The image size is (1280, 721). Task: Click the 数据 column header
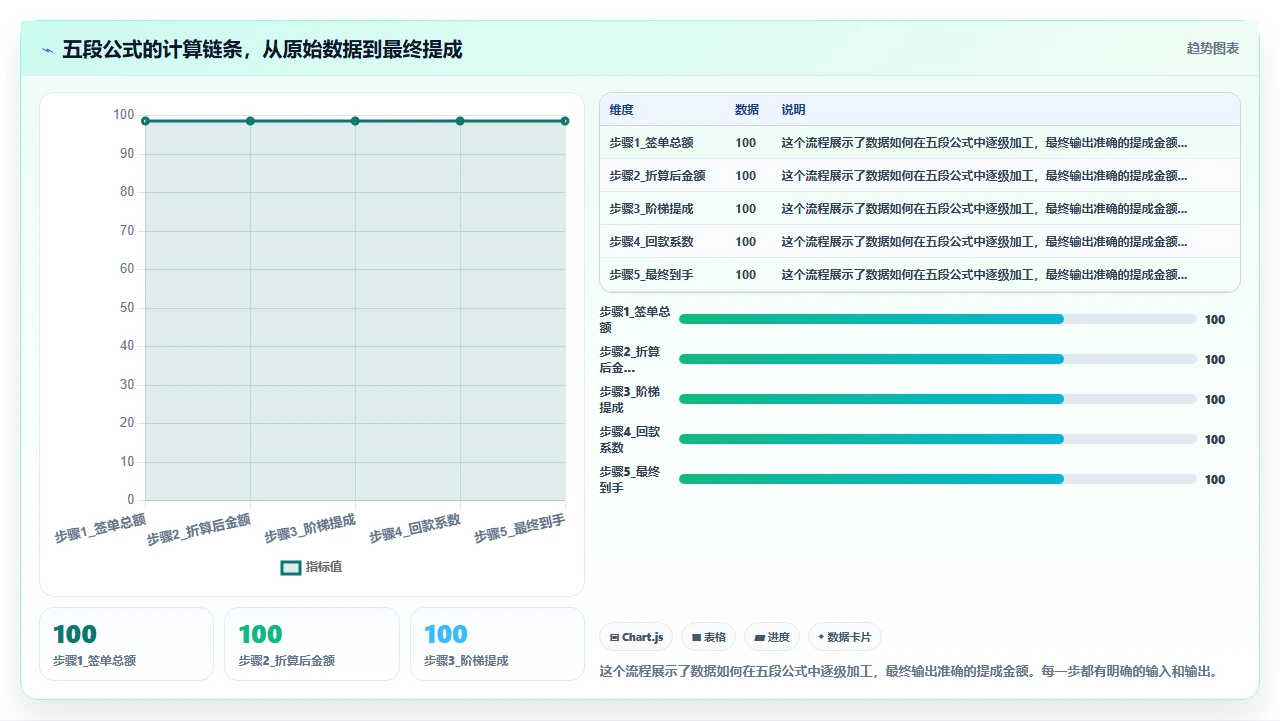[747, 110]
